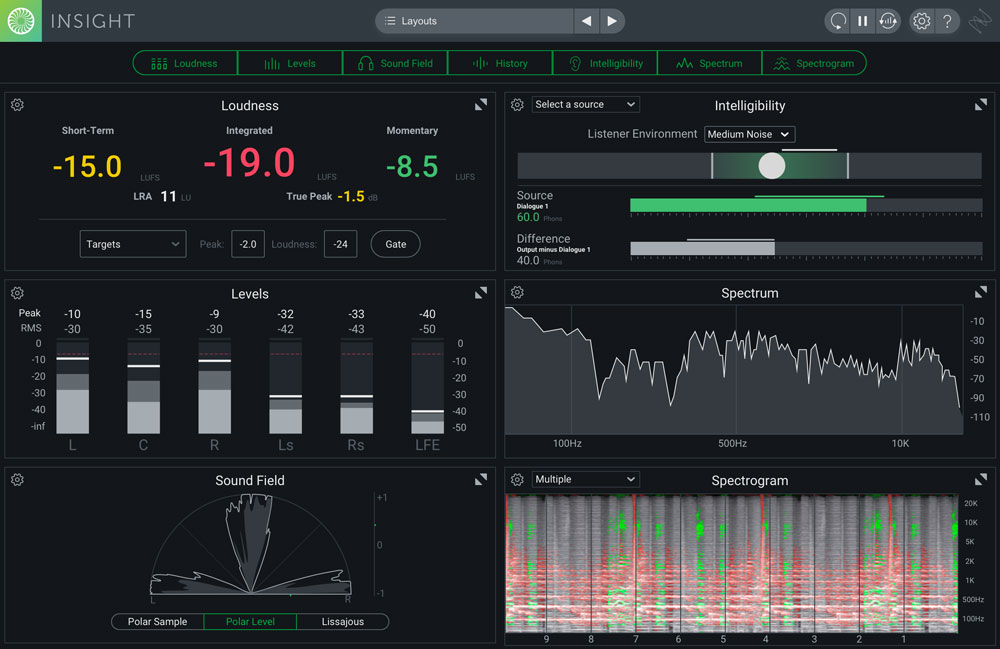Viewport: 1000px width, 649px height.
Task: Open Intelligibility panel settings gear
Action: click(x=517, y=105)
